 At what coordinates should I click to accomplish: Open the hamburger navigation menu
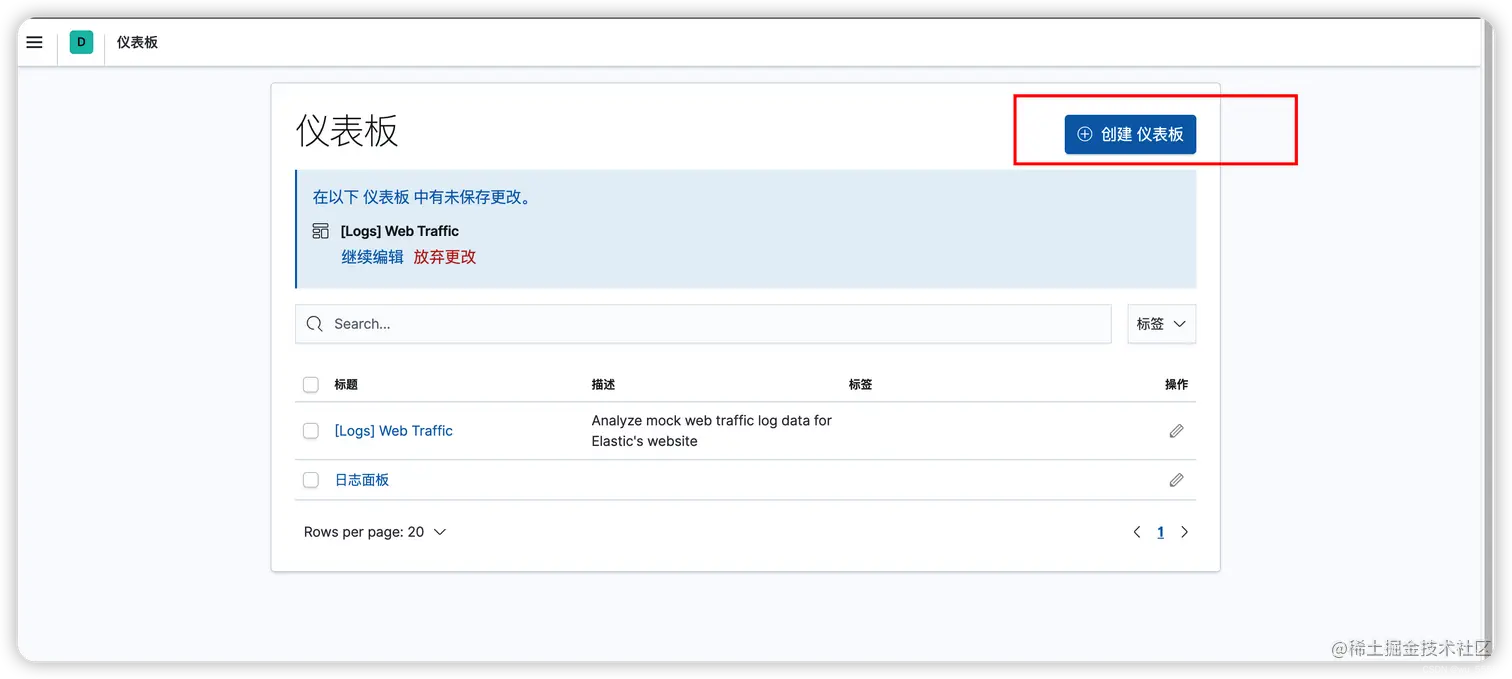point(35,42)
